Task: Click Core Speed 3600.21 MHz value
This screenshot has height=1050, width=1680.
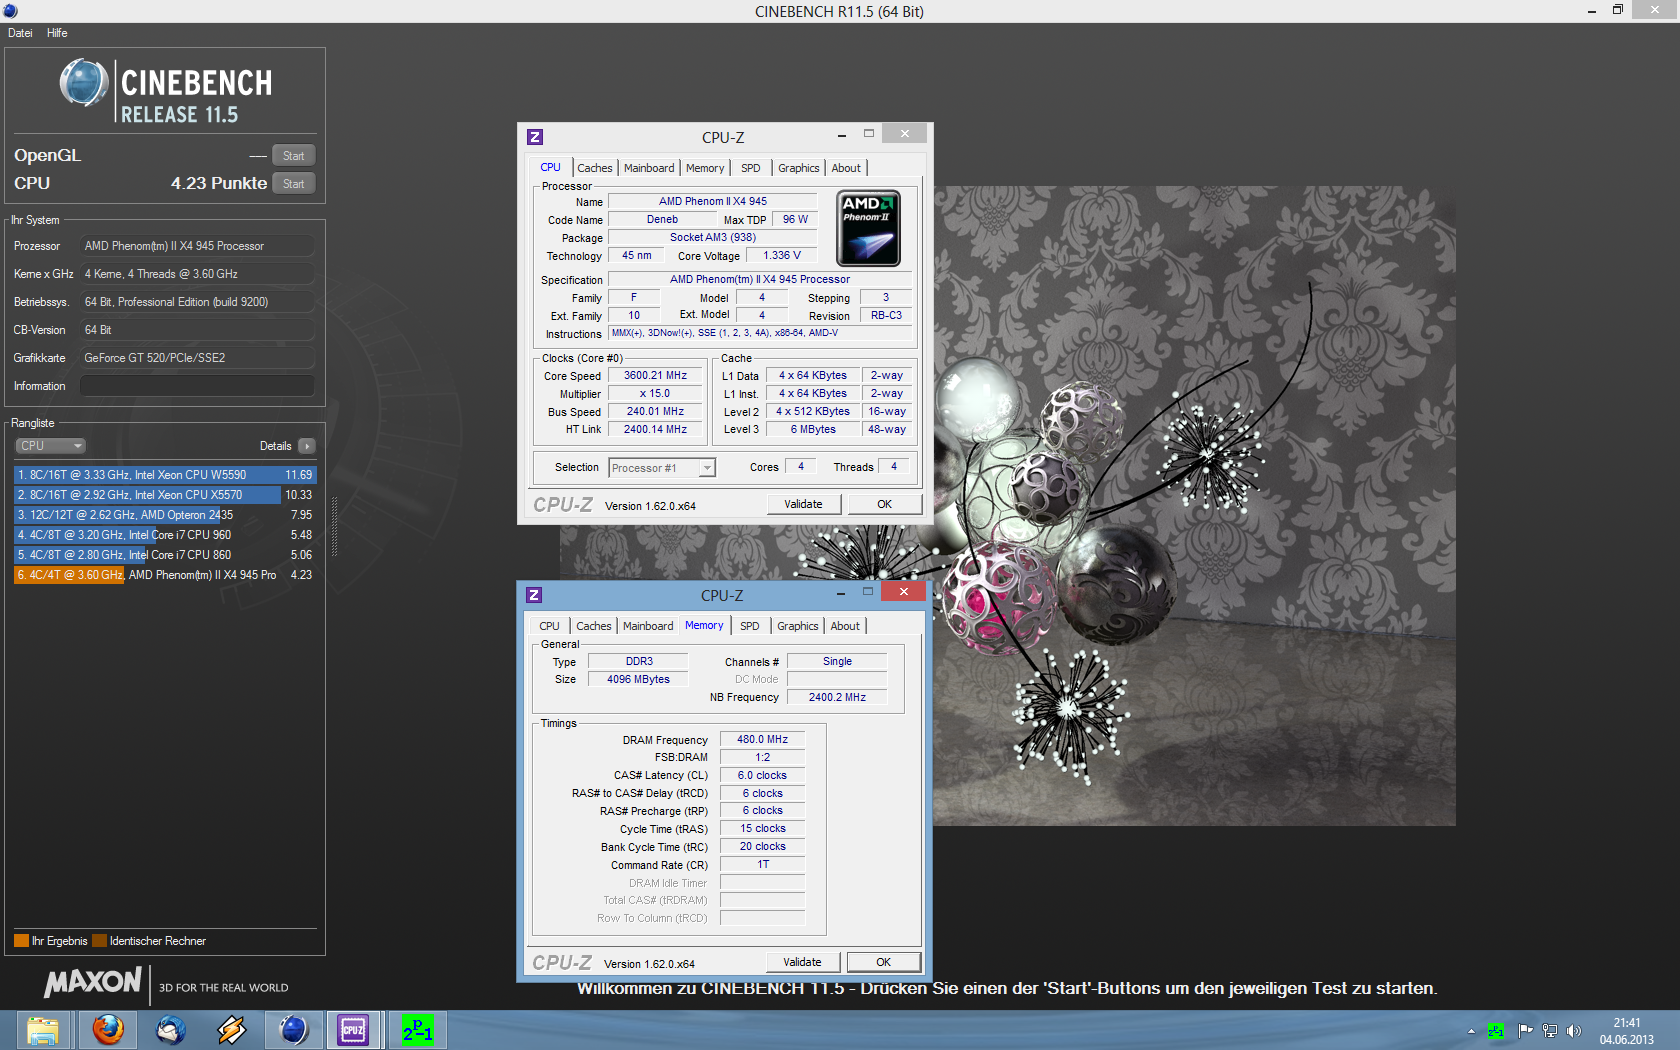Action: (x=656, y=376)
